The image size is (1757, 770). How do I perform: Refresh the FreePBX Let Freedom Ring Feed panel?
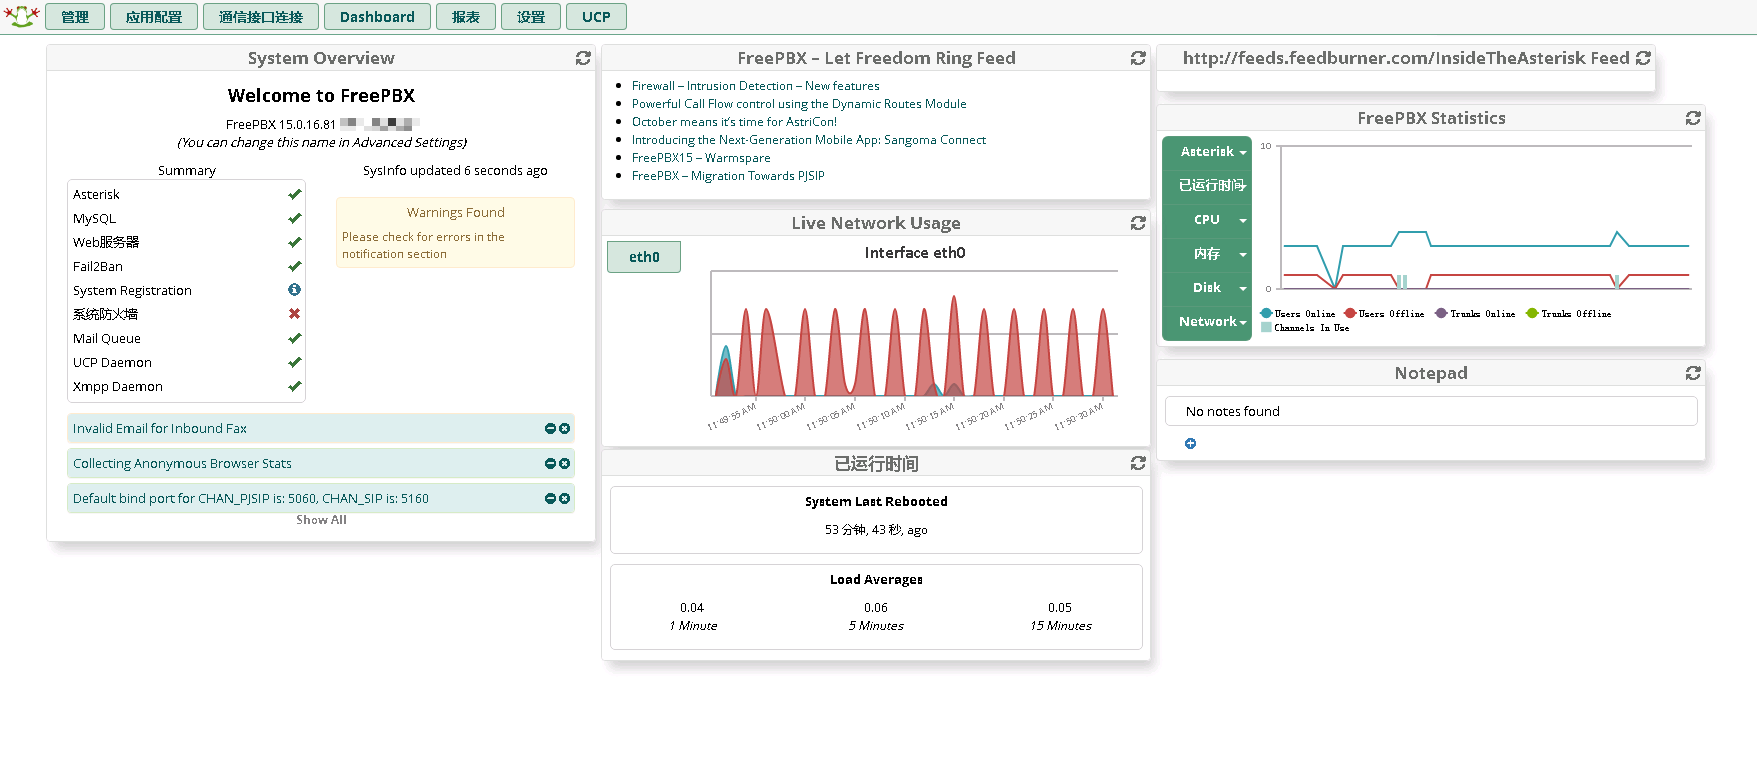pyautogui.click(x=1138, y=58)
